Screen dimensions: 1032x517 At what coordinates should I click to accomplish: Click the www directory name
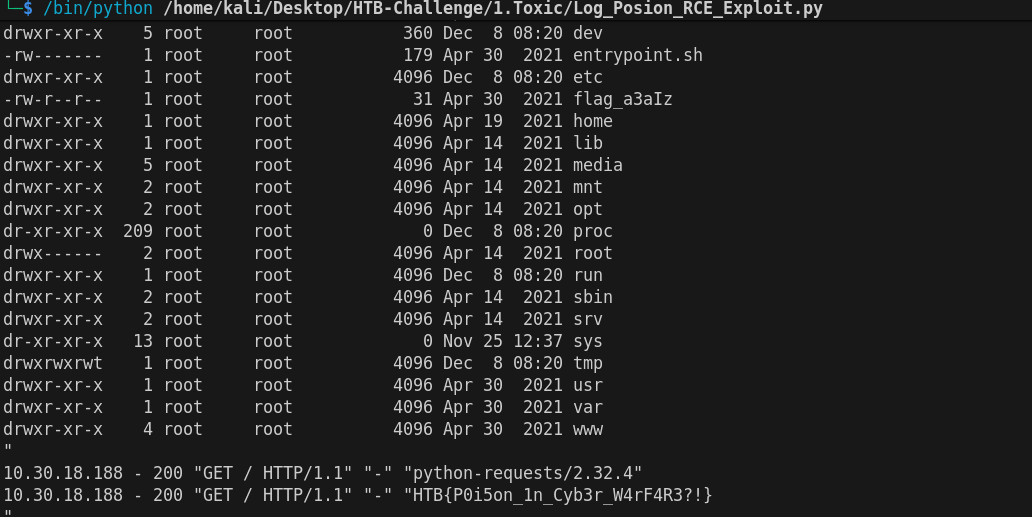pyautogui.click(x=588, y=429)
